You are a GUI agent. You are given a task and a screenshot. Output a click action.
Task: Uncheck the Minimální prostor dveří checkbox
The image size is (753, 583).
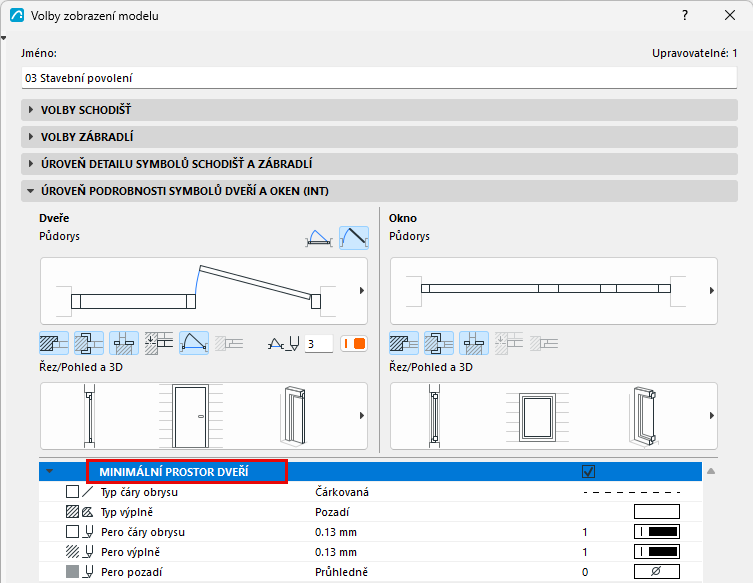(588, 472)
